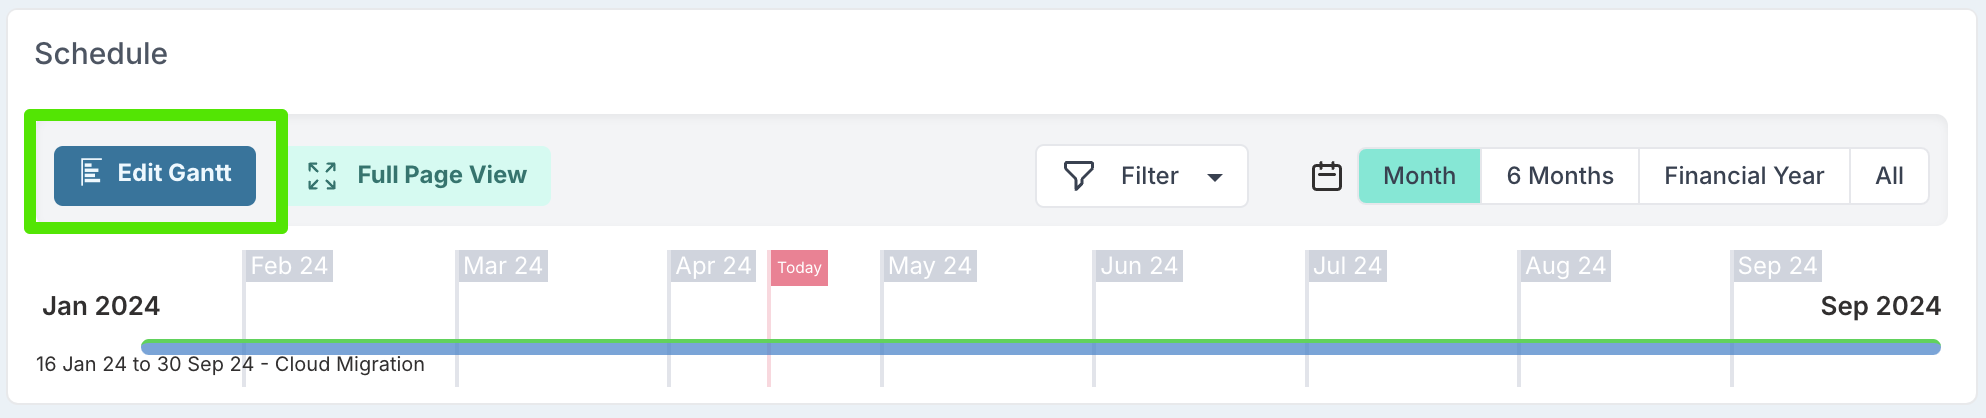
Task: Click the calendar icon
Action: [1327, 176]
